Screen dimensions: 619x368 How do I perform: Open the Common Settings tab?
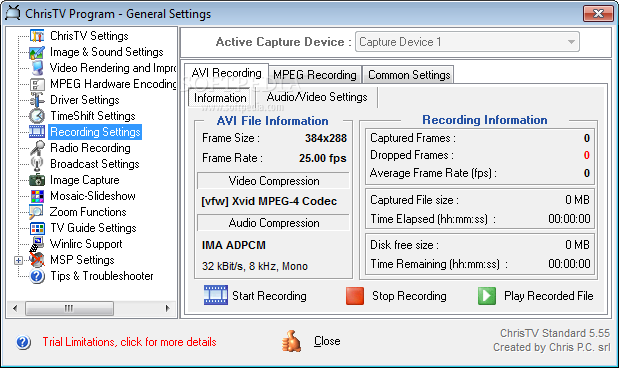[x=409, y=75]
